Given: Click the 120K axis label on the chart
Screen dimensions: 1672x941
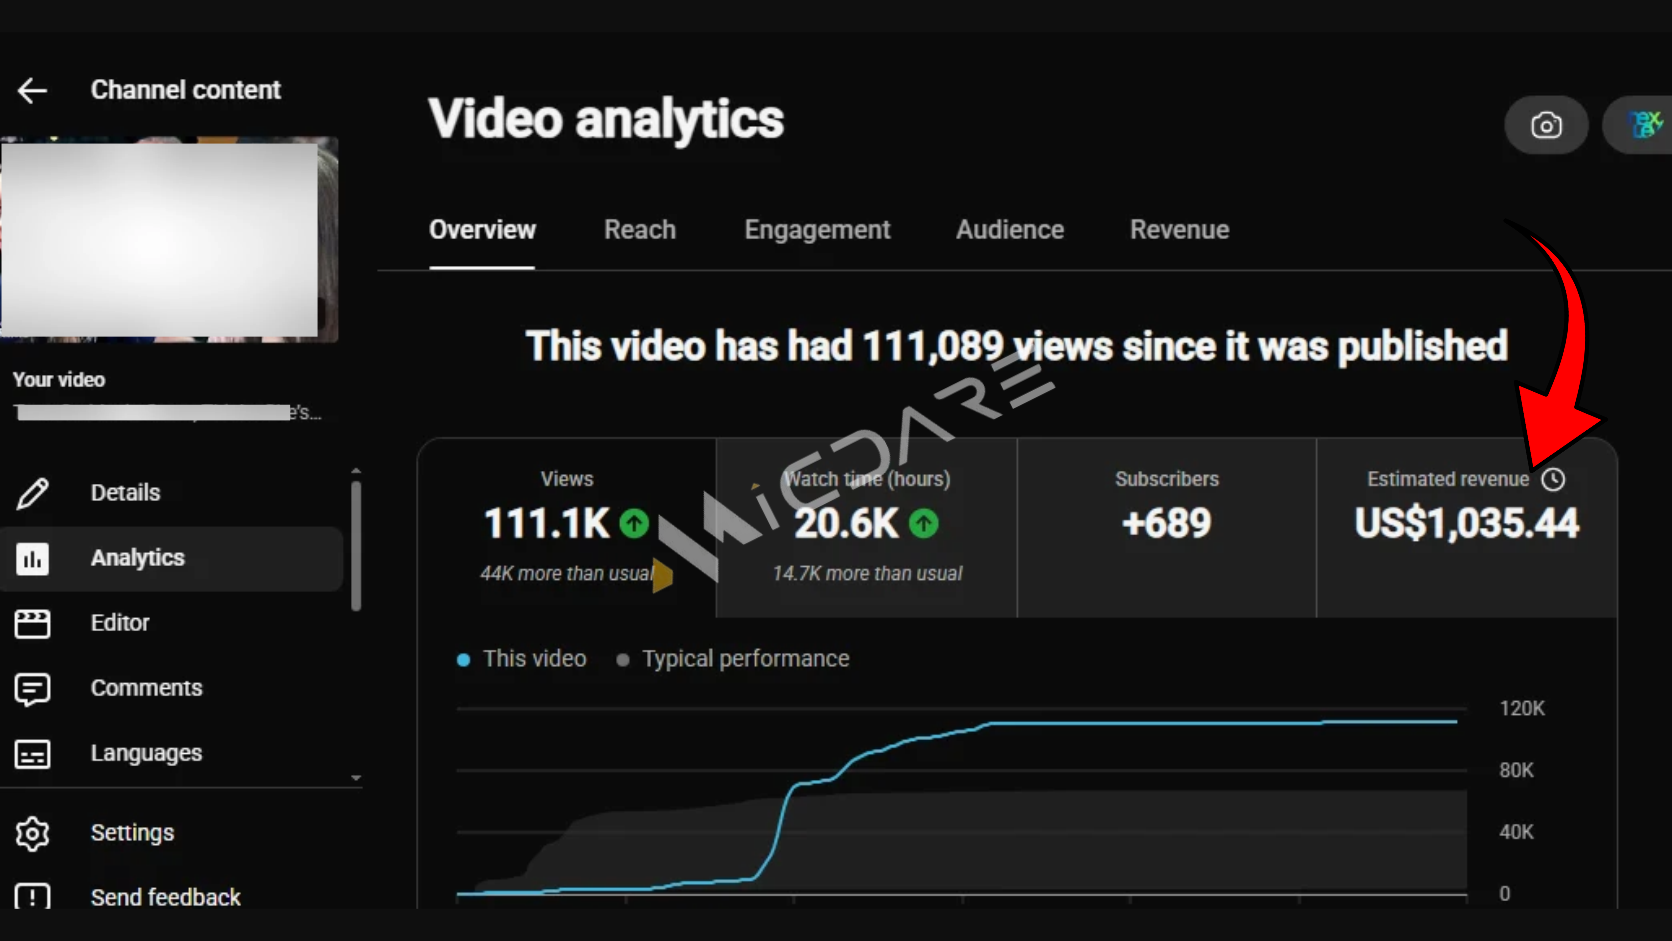Looking at the screenshot, I should 1522,709.
